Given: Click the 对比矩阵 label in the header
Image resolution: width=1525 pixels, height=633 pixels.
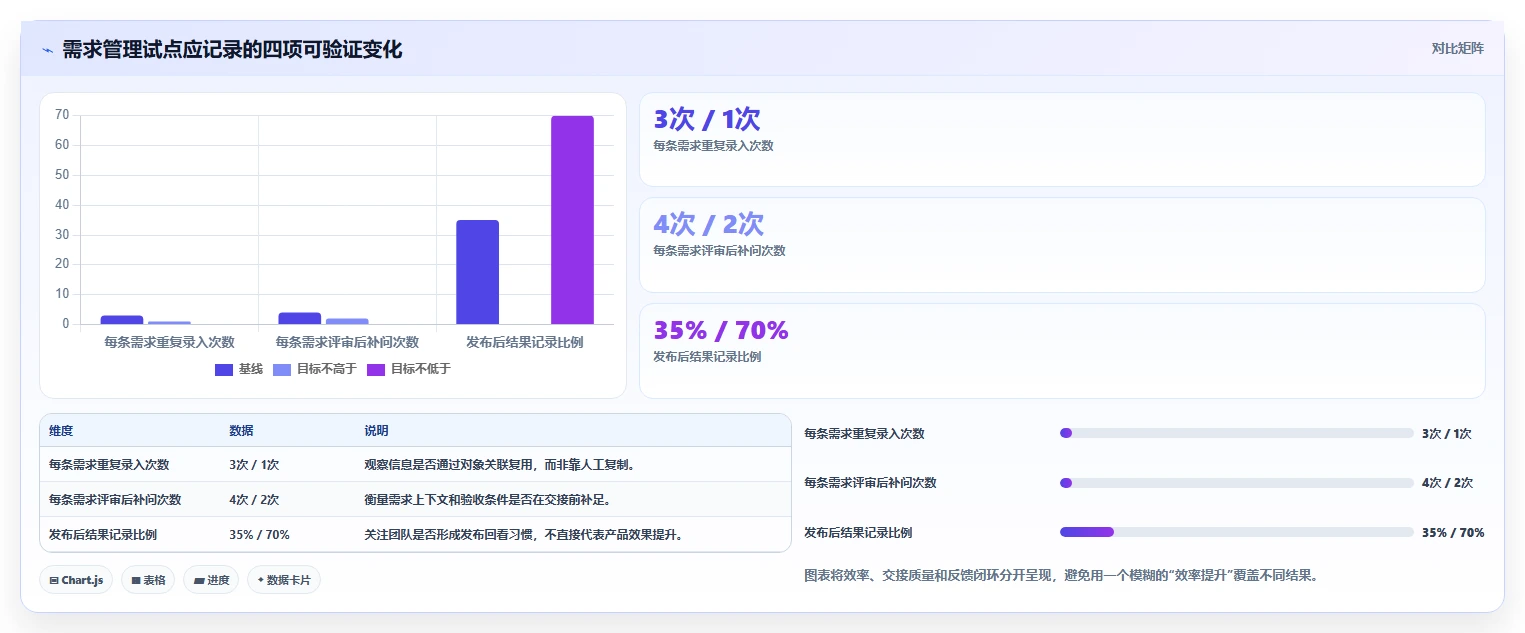Looking at the screenshot, I should click(1457, 48).
